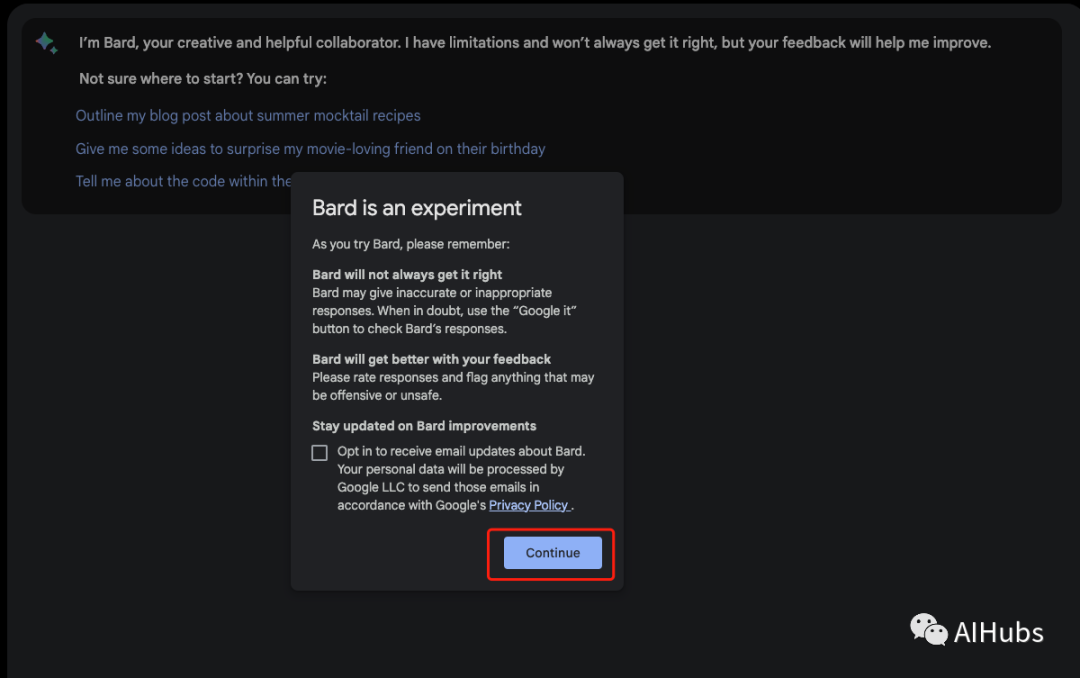Click the 'Bard will not always get it right' heading

pos(407,274)
